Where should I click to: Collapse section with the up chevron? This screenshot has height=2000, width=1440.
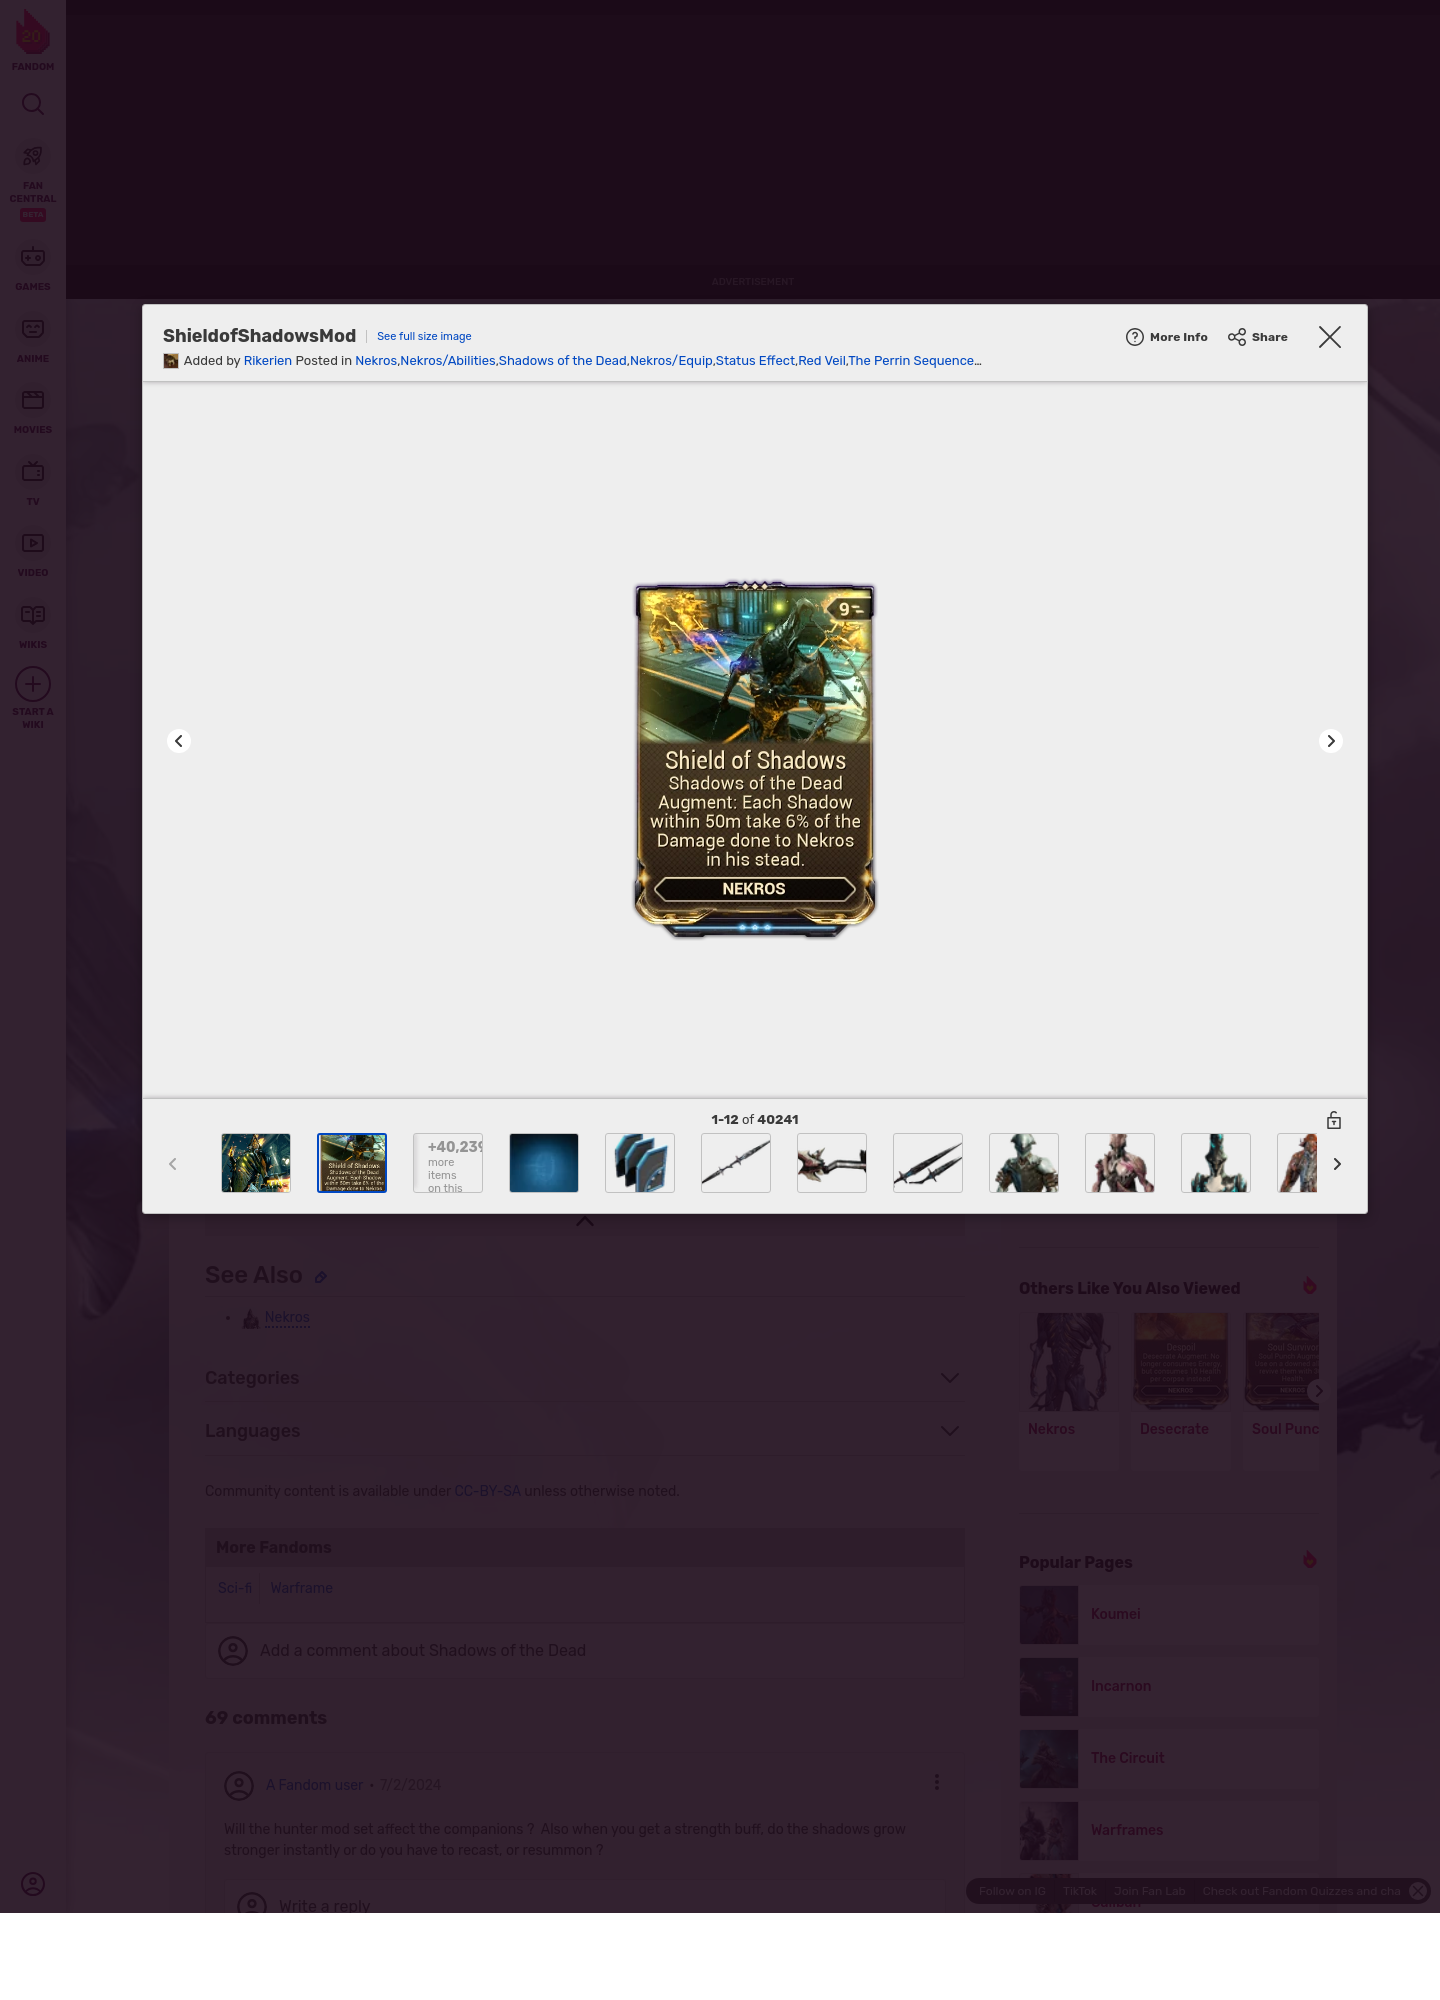coord(585,1221)
